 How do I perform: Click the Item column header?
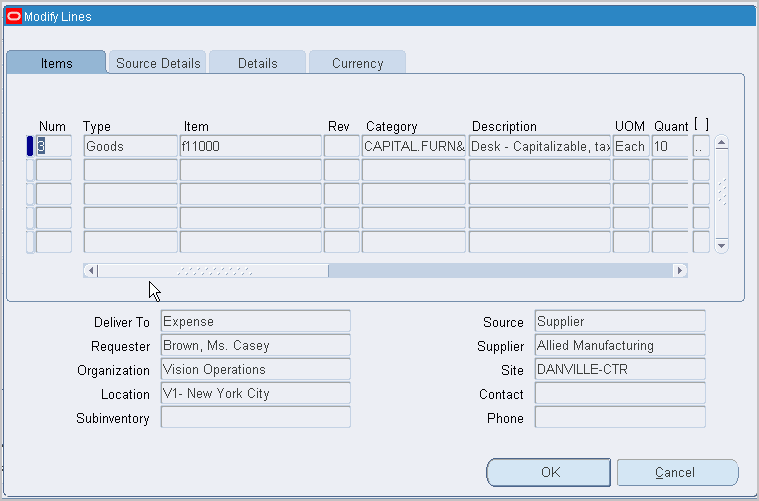coord(196,127)
